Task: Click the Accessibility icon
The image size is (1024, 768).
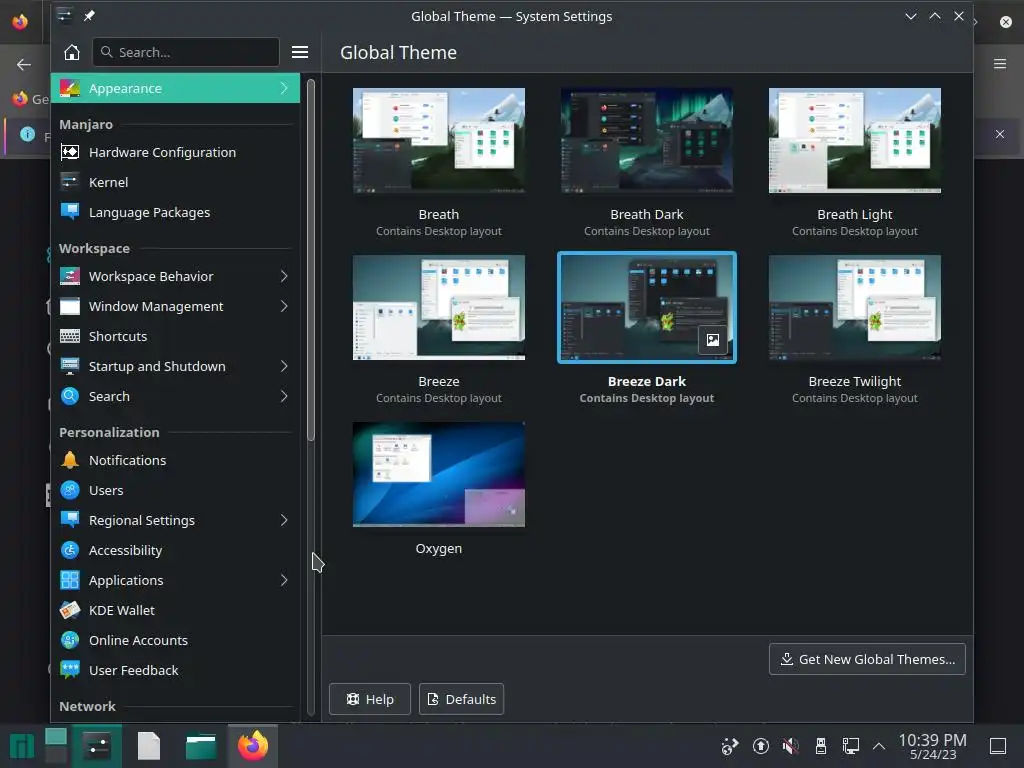Action: pyautogui.click(x=70, y=551)
